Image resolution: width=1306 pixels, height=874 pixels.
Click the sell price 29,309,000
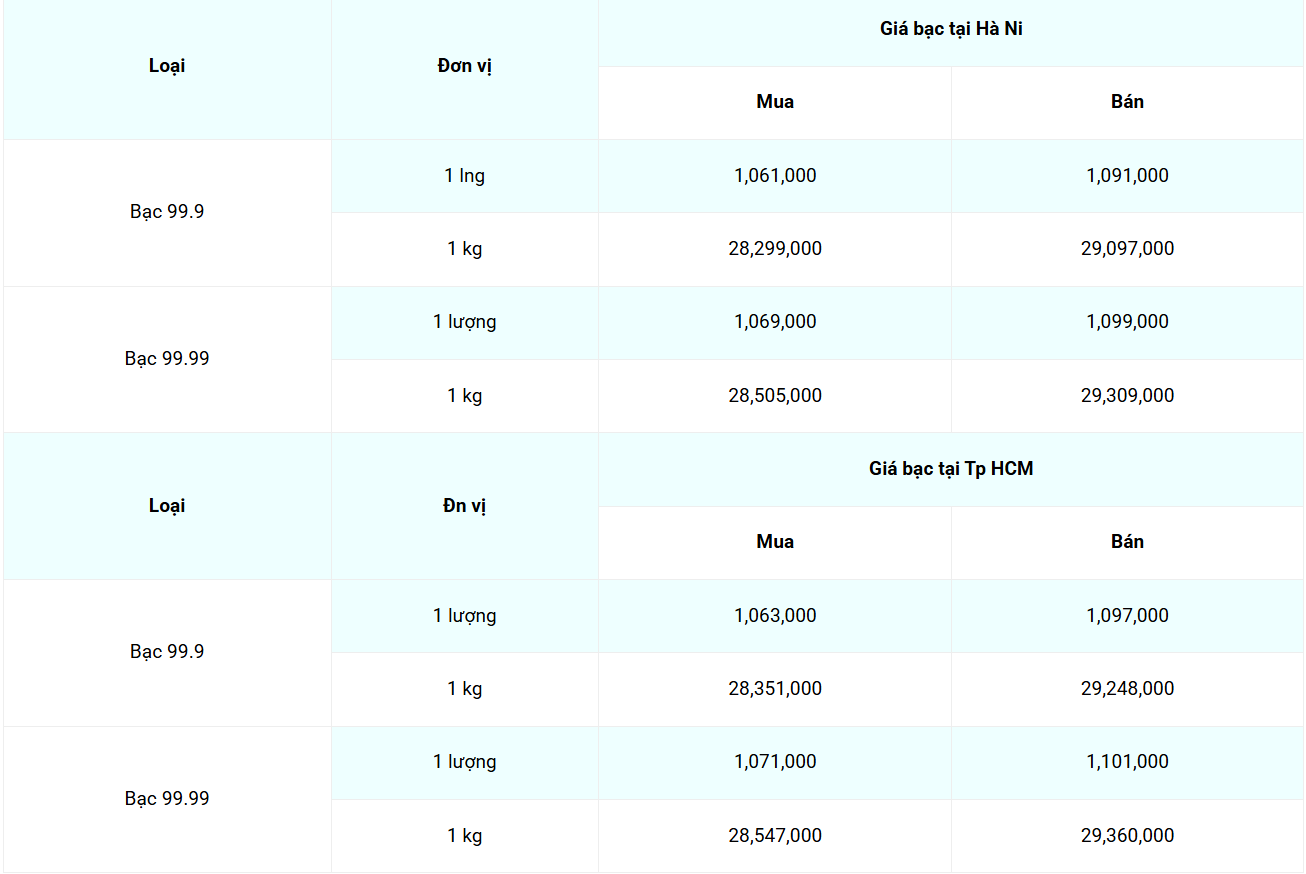(x=1127, y=396)
